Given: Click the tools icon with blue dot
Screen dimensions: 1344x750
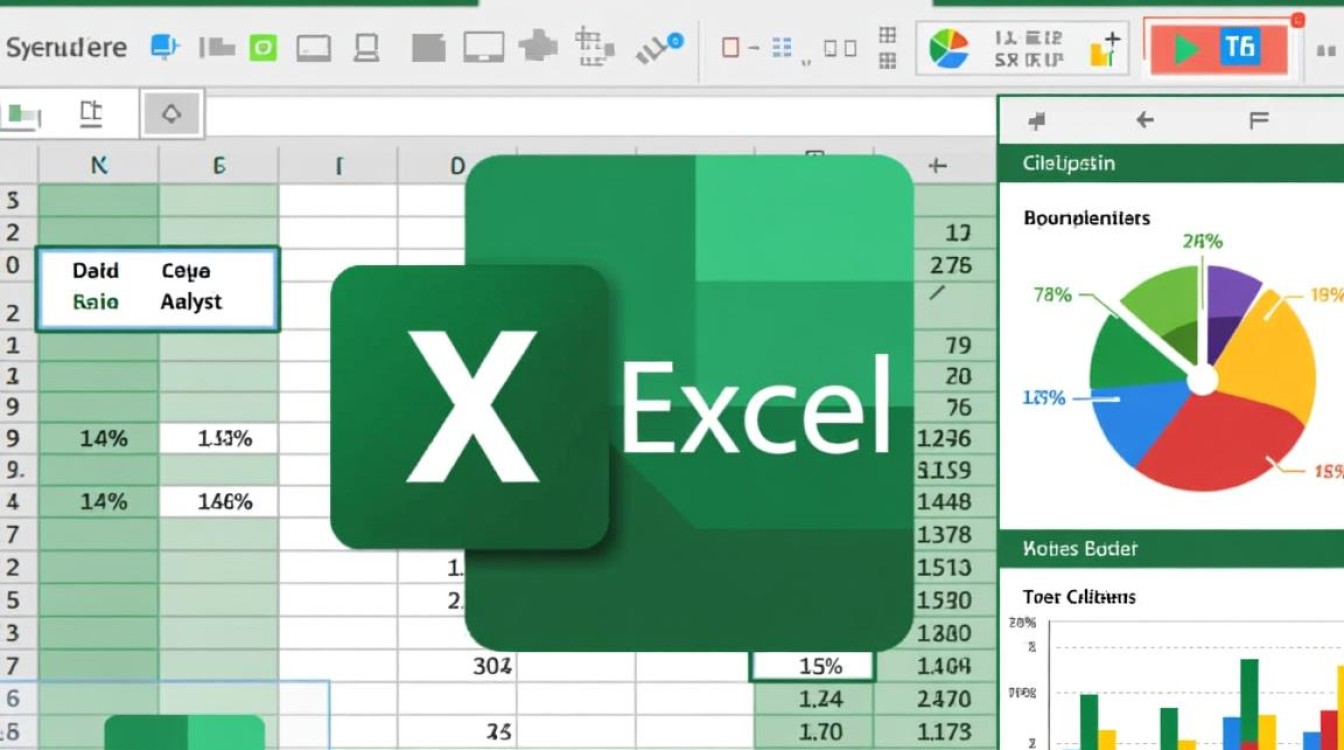Looking at the screenshot, I should click(x=660, y=46).
